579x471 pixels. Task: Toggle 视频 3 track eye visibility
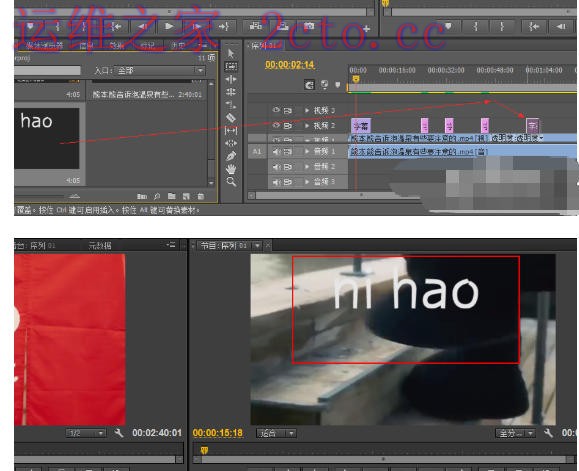tap(276, 110)
